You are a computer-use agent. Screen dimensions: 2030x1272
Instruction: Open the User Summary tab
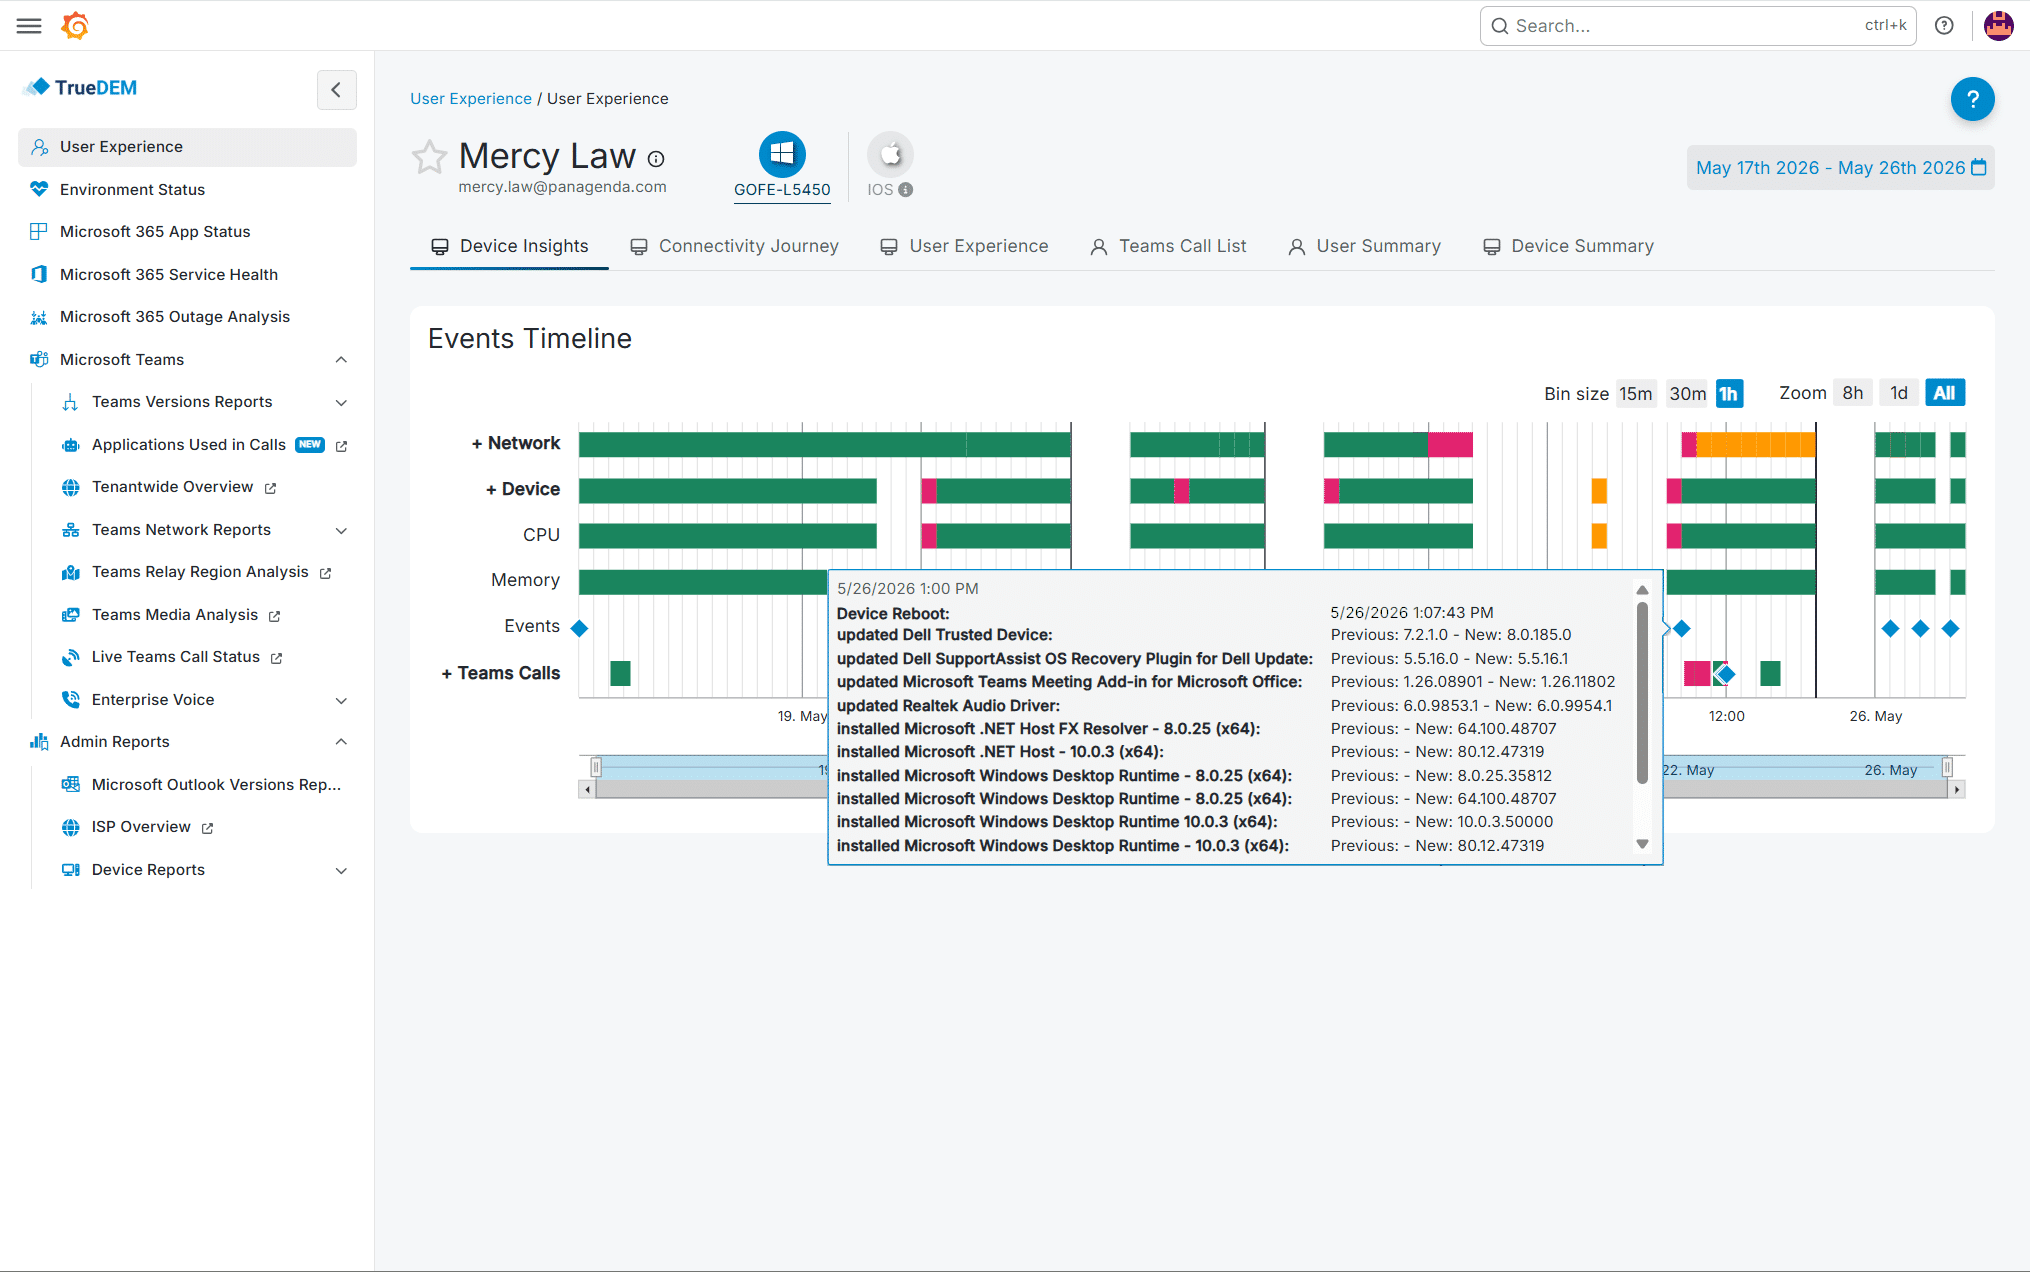[x=1364, y=246]
